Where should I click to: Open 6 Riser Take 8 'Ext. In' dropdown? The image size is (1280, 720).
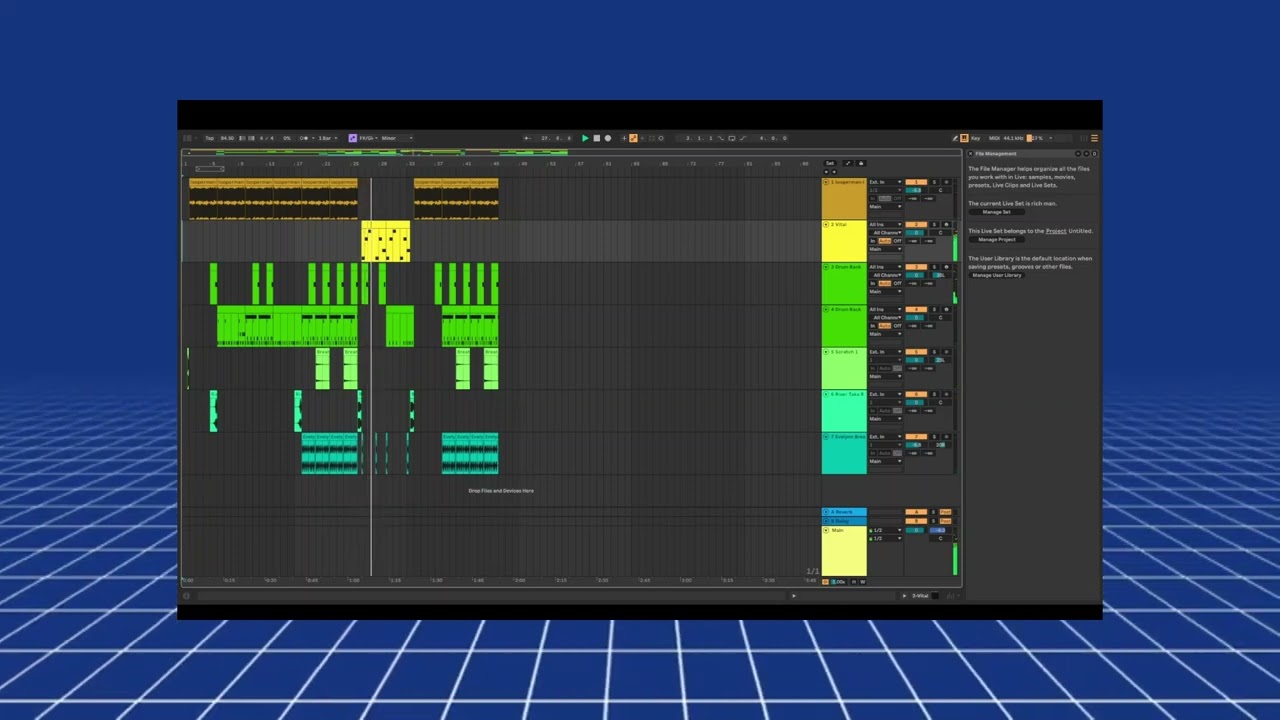tap(885, 394)
